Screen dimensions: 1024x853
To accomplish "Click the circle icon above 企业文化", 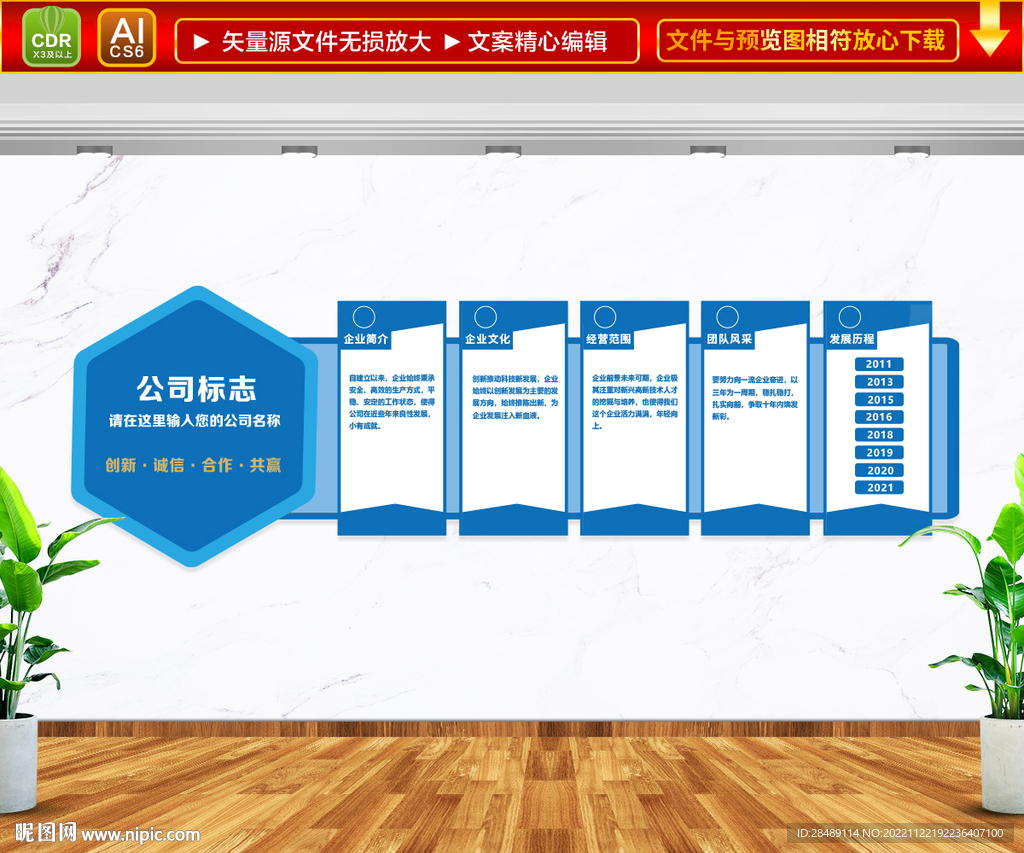I will (485, 317).
